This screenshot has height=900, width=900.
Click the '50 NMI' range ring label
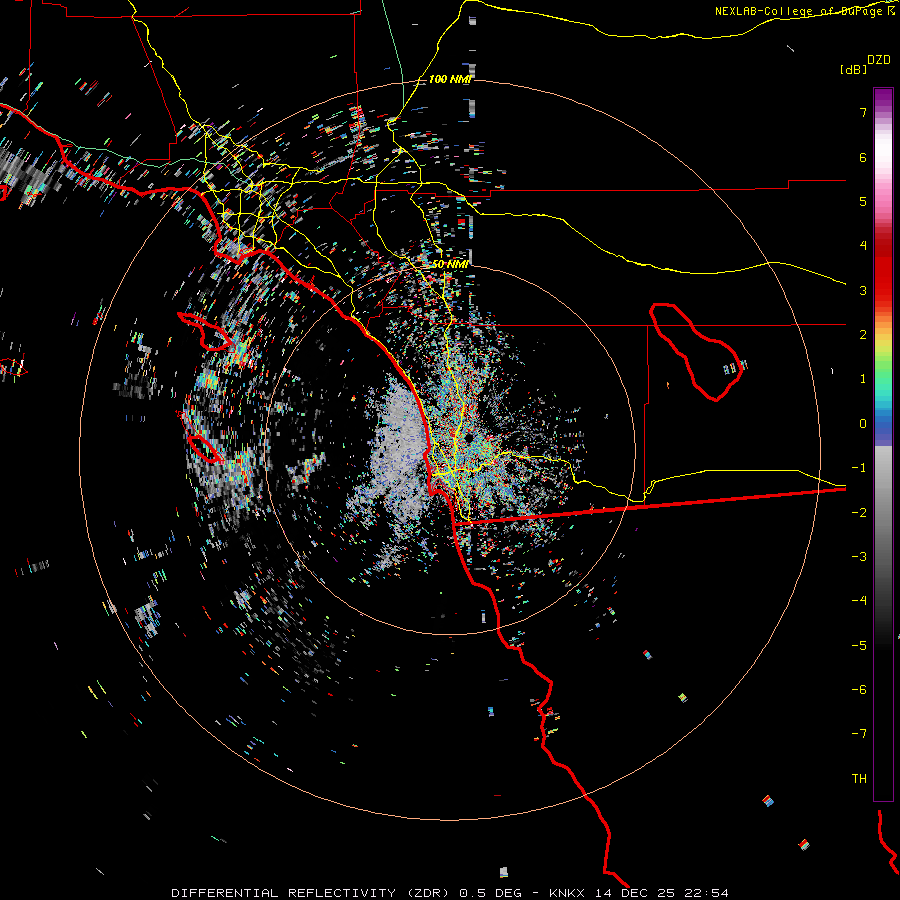[450, 264]
